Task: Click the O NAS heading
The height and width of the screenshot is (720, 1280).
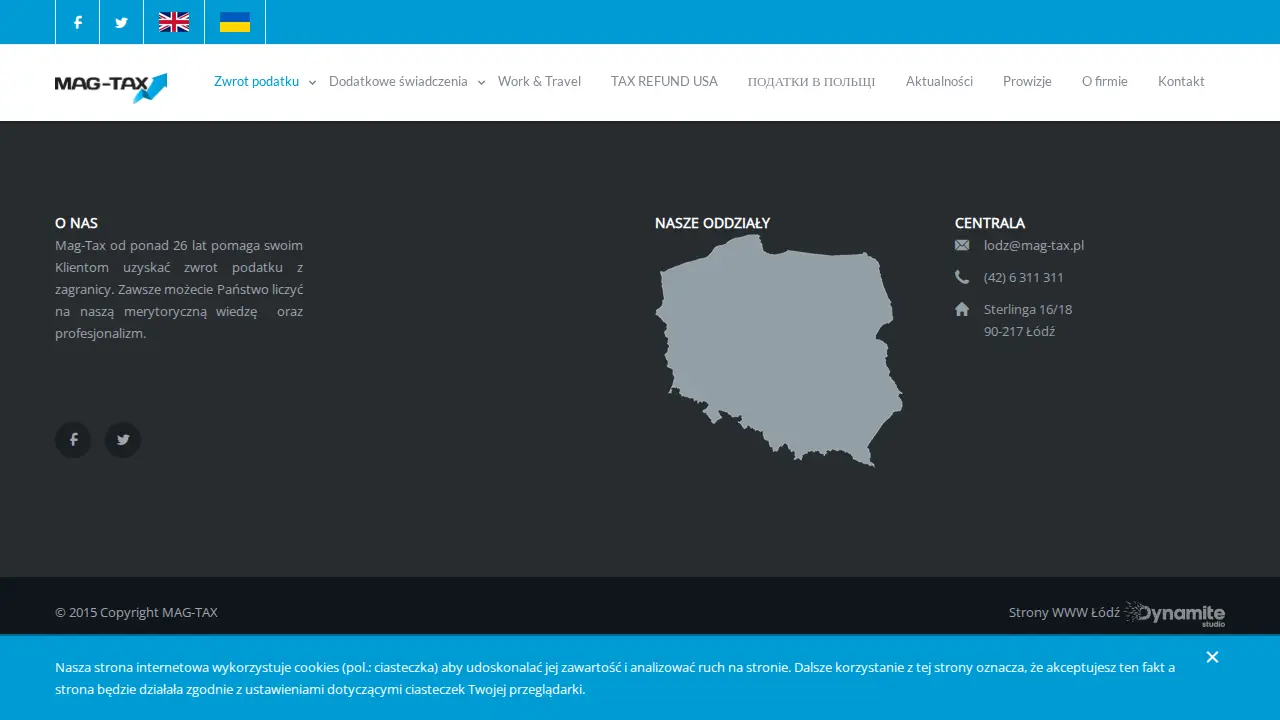Action: (x=76, y=223)
